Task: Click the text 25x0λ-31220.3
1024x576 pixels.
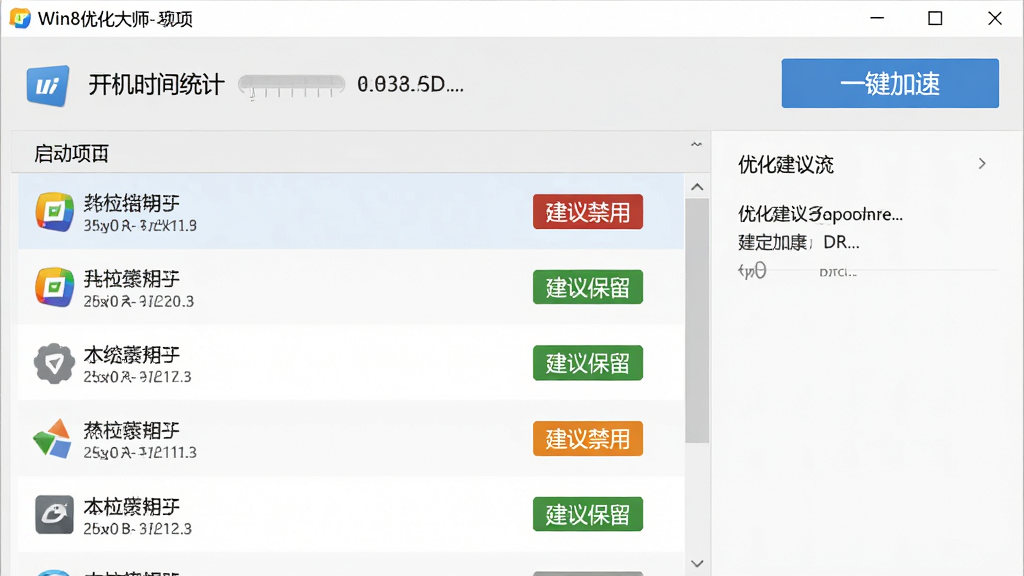Action: [138, 301]
